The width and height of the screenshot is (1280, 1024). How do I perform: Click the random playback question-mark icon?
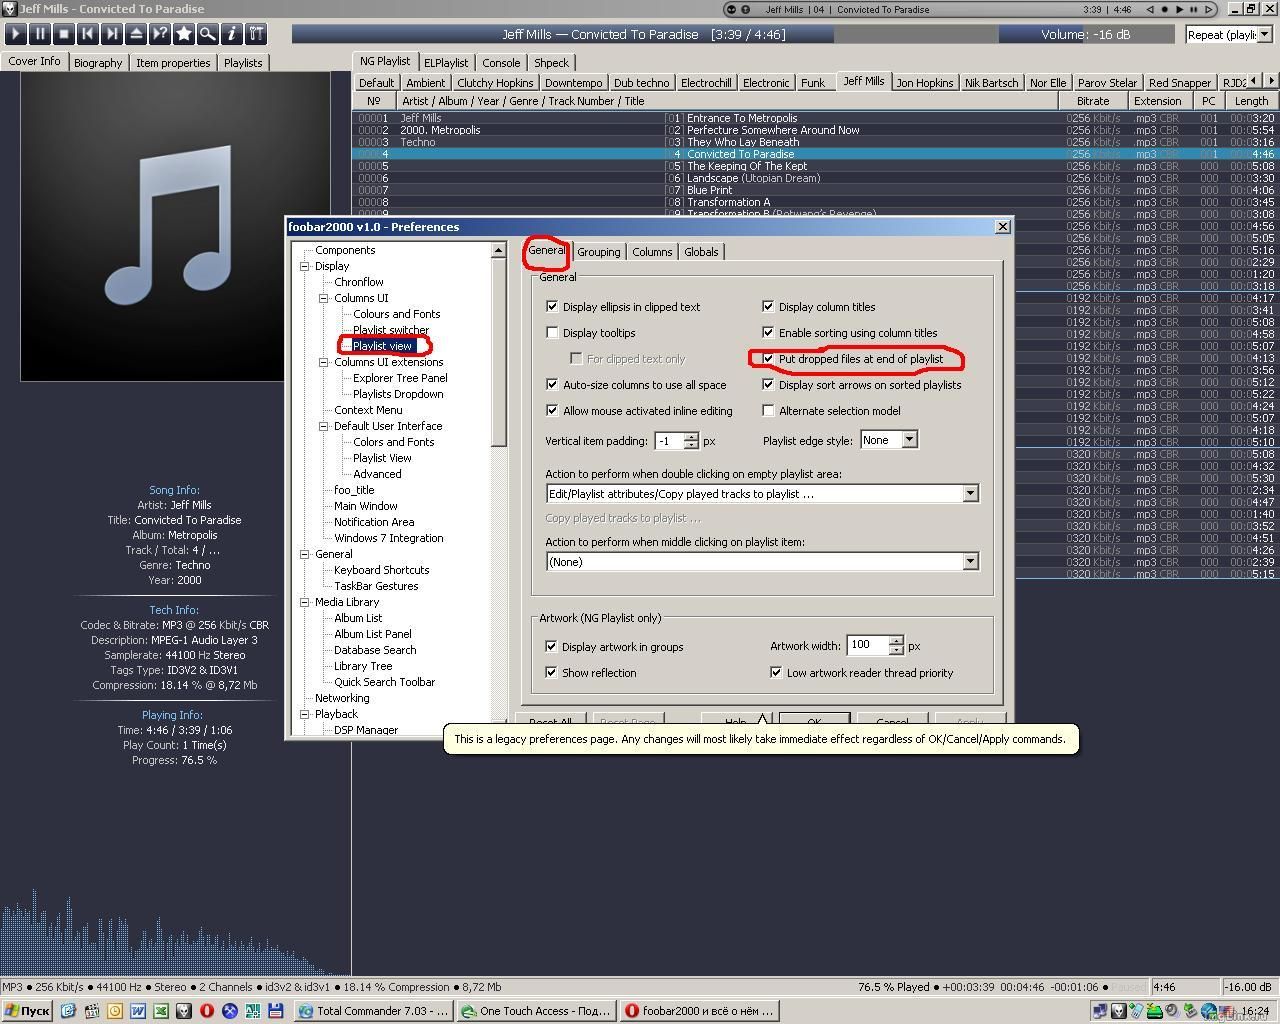coord(160,33)
